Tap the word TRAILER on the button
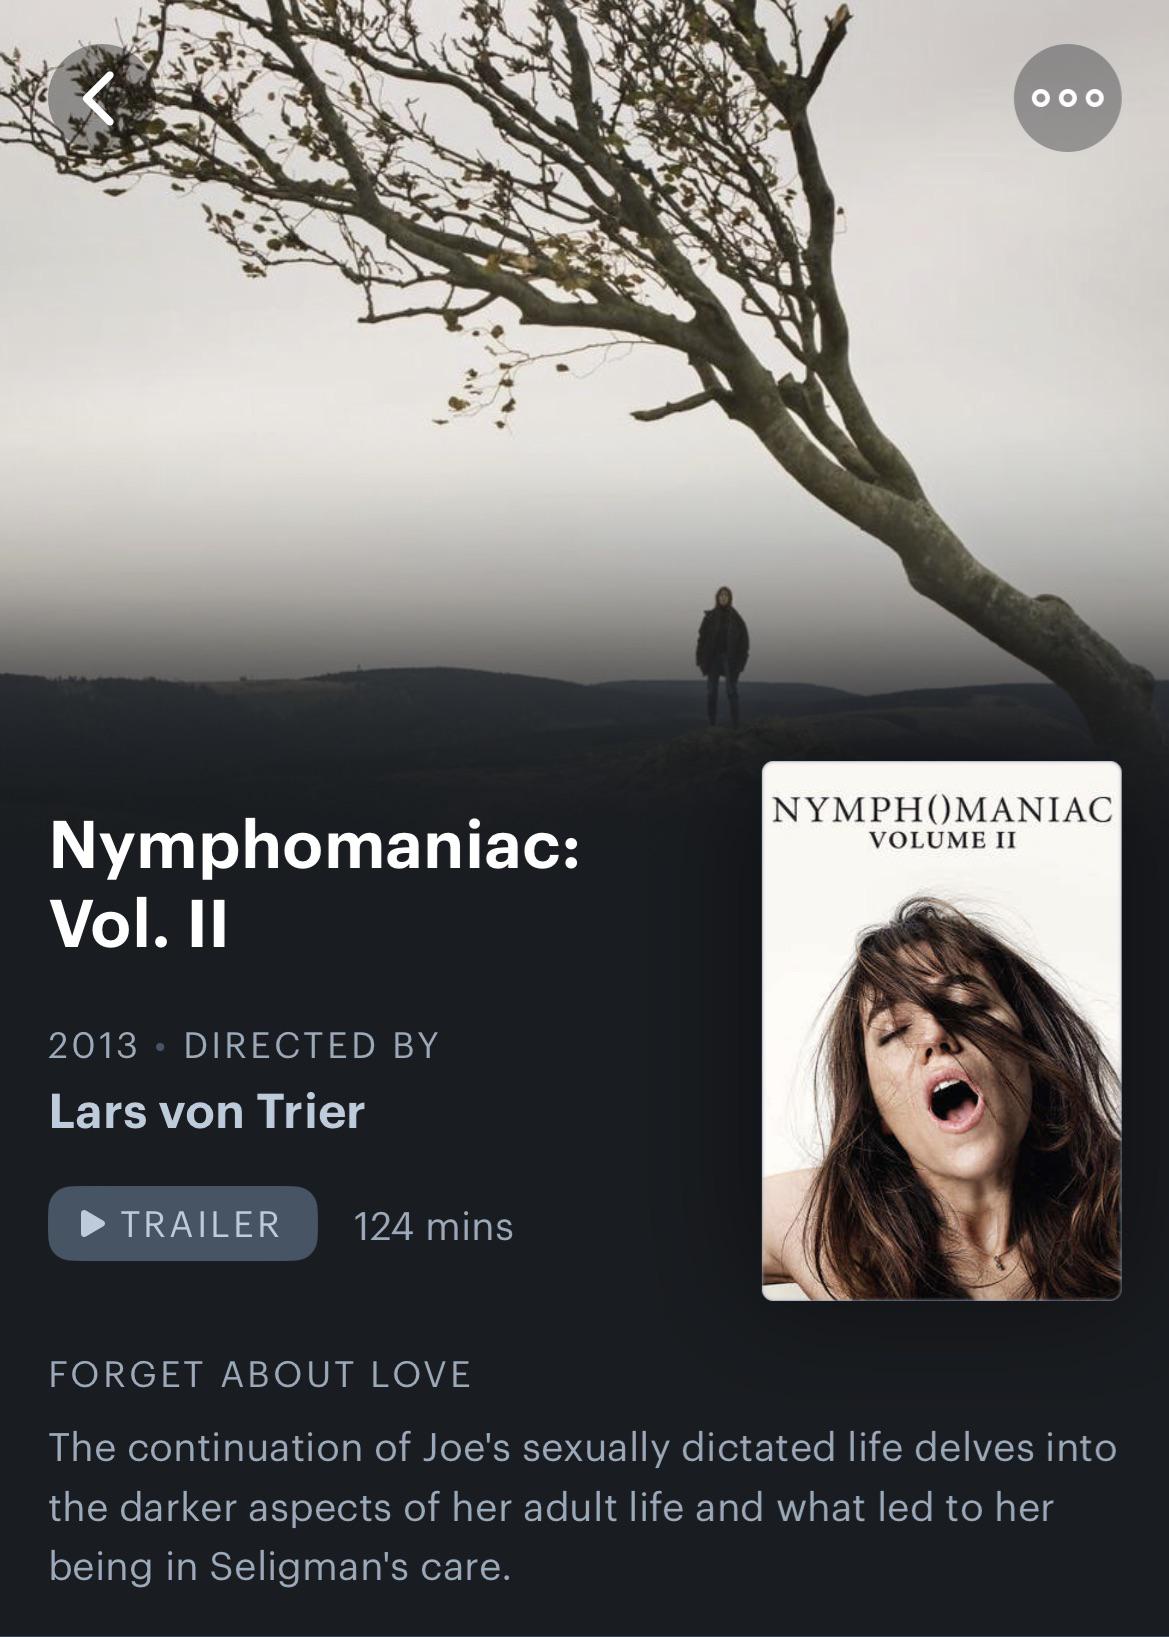 200,1224
